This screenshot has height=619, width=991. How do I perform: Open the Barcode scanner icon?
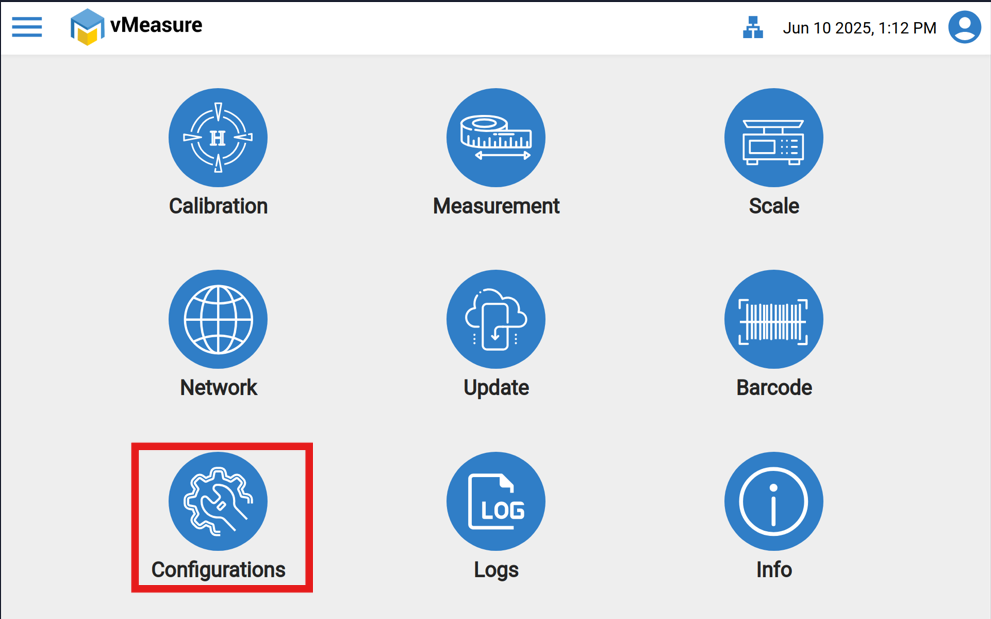(773, 320)
